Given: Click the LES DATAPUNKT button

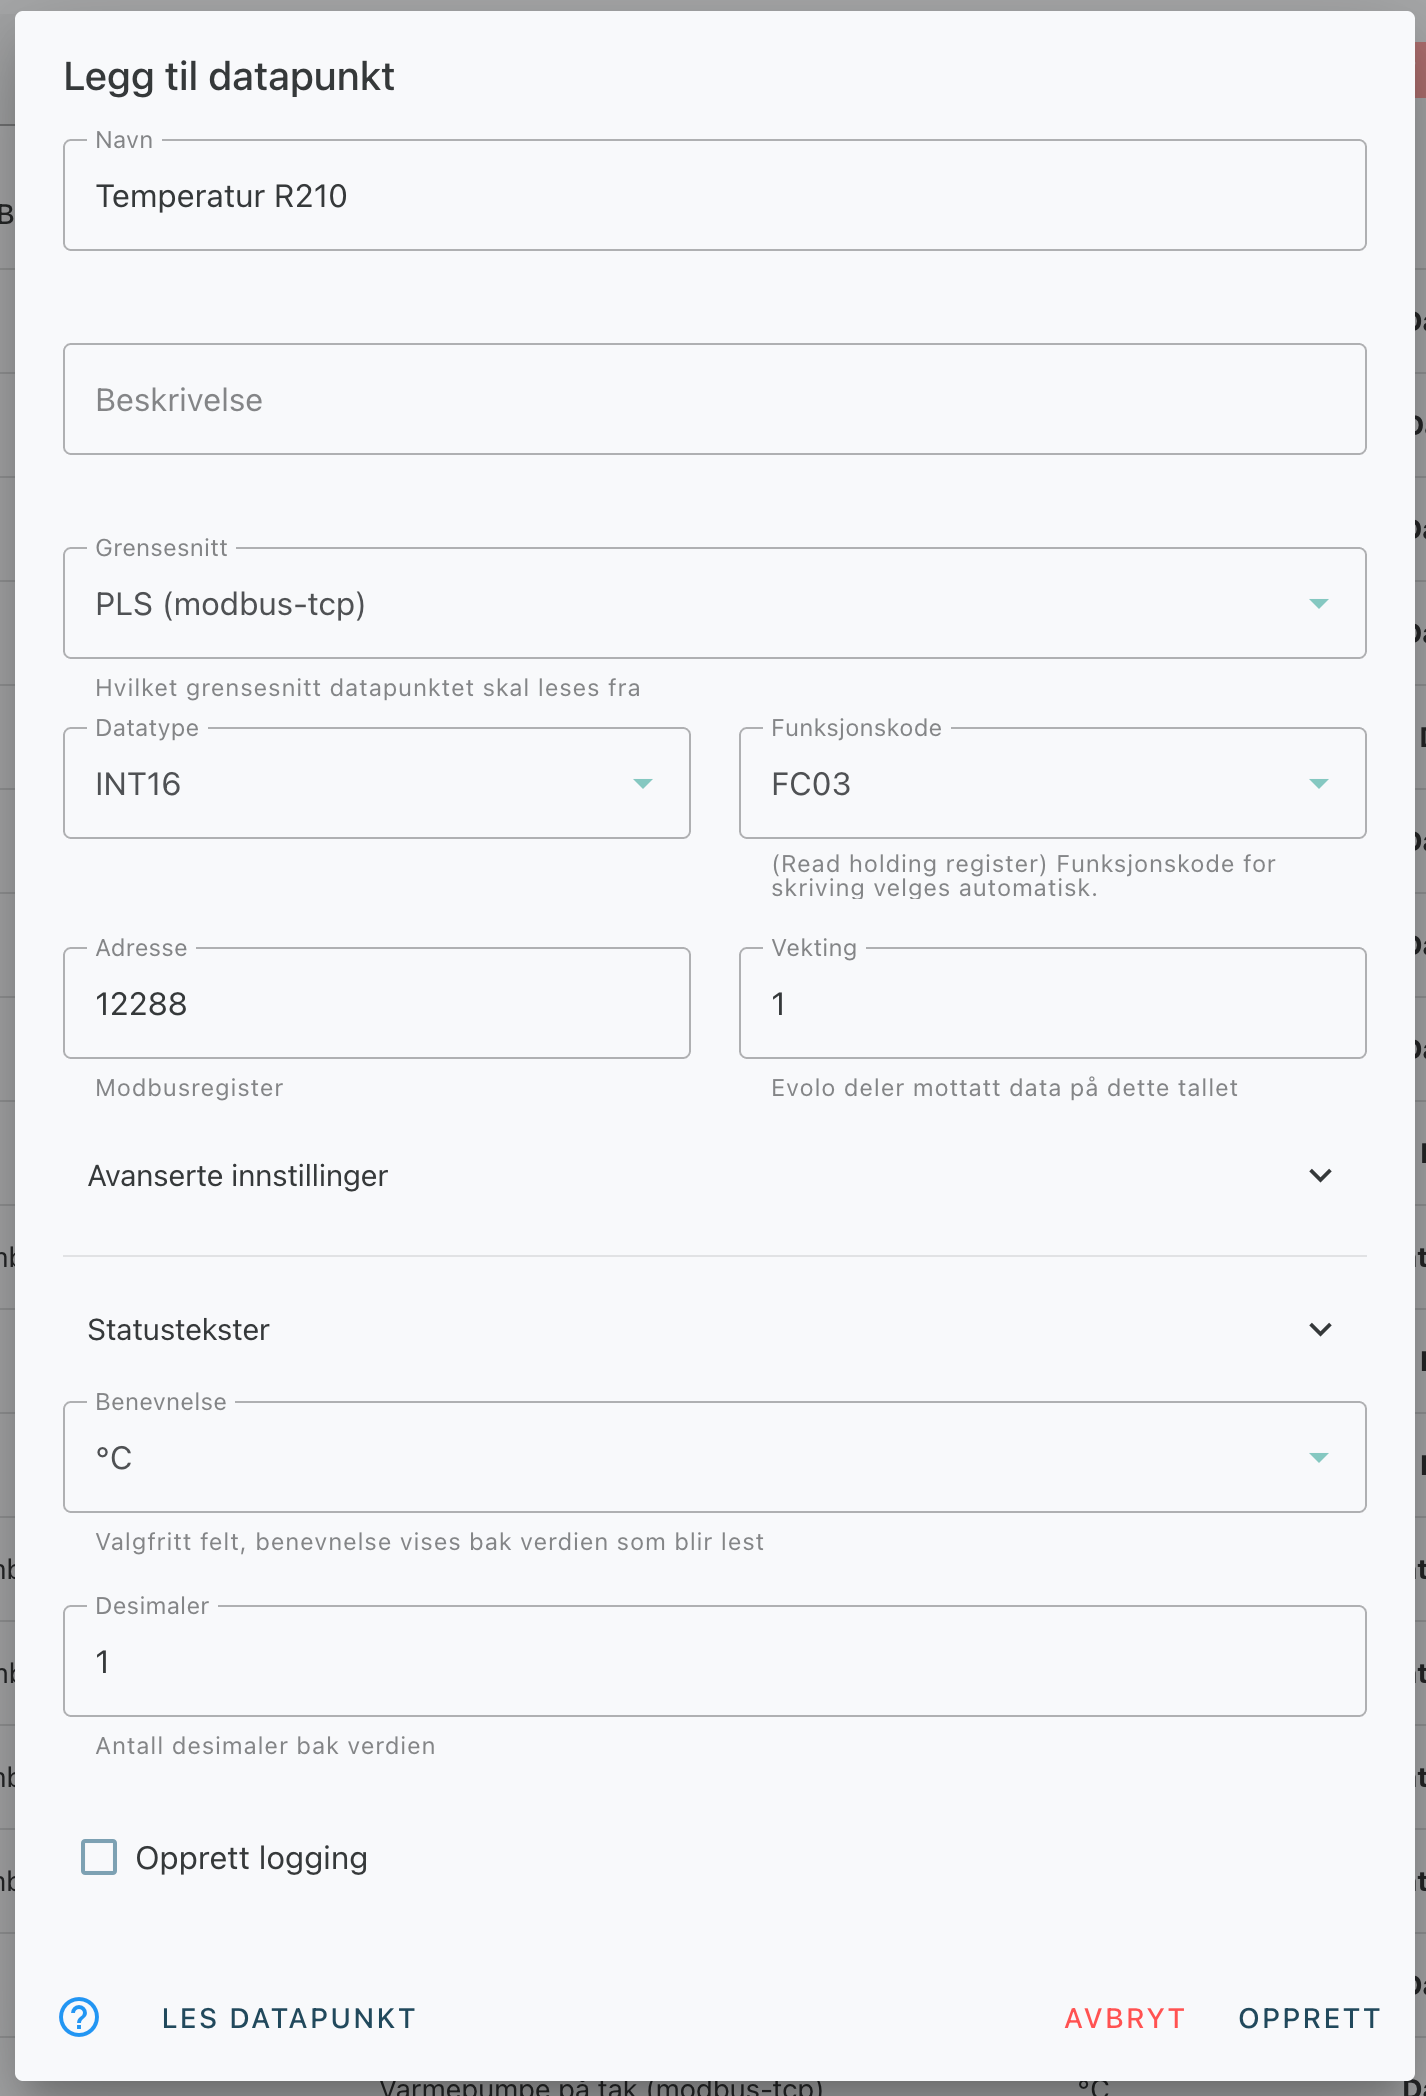Looking at the screenshot, I should click(x=289, y=2018).
